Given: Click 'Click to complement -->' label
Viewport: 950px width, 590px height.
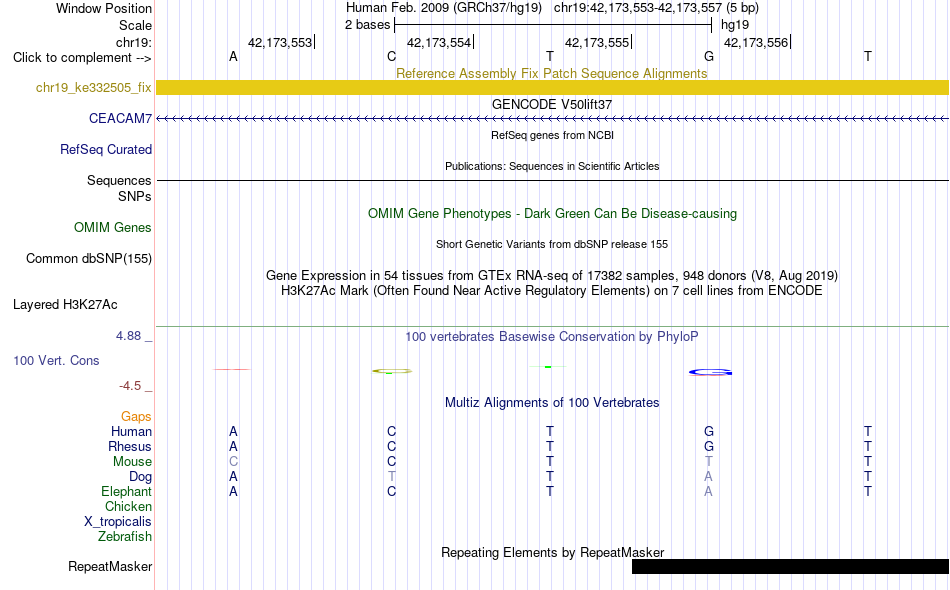Looking at the screenshot, I should coord(82,58).
